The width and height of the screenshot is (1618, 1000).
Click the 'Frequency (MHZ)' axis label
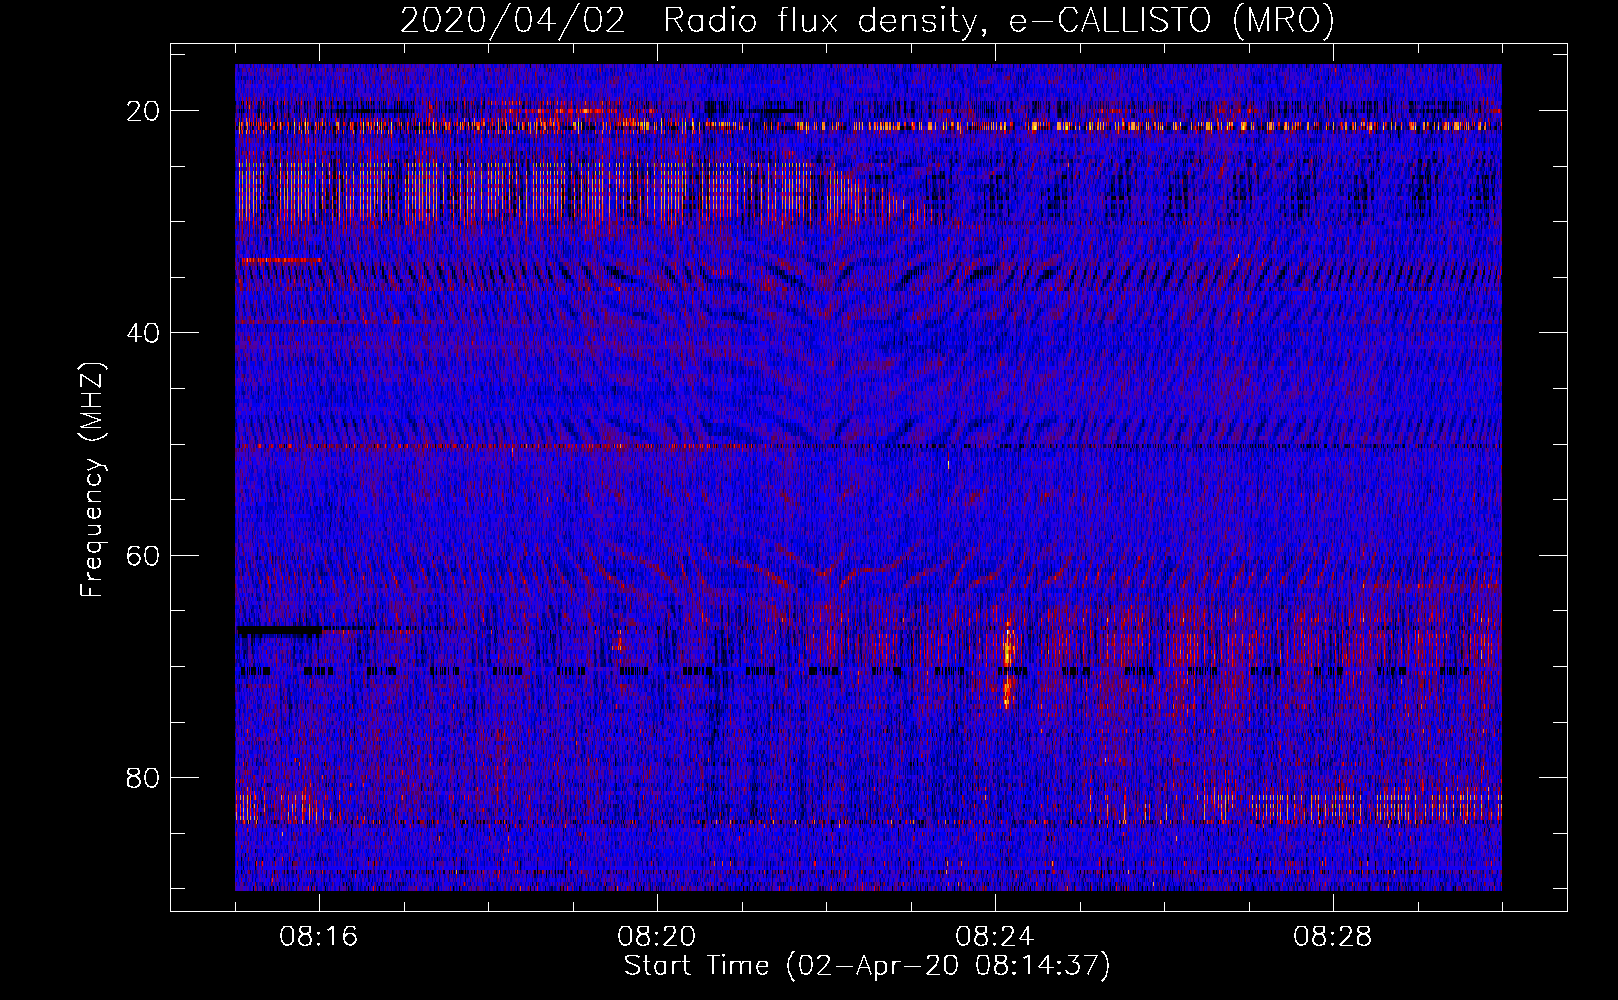click(x=92, y=480)
